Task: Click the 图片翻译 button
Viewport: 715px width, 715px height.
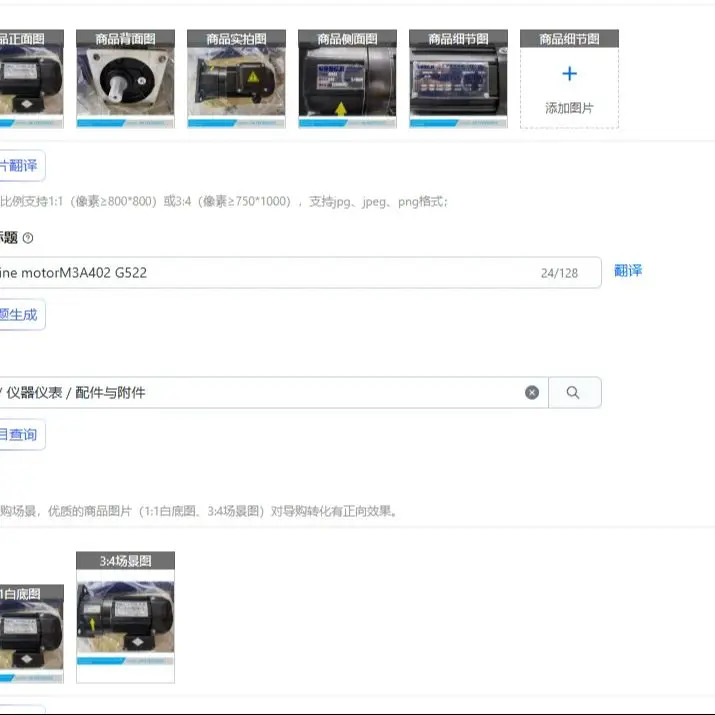Action: [x=22, y=166]
